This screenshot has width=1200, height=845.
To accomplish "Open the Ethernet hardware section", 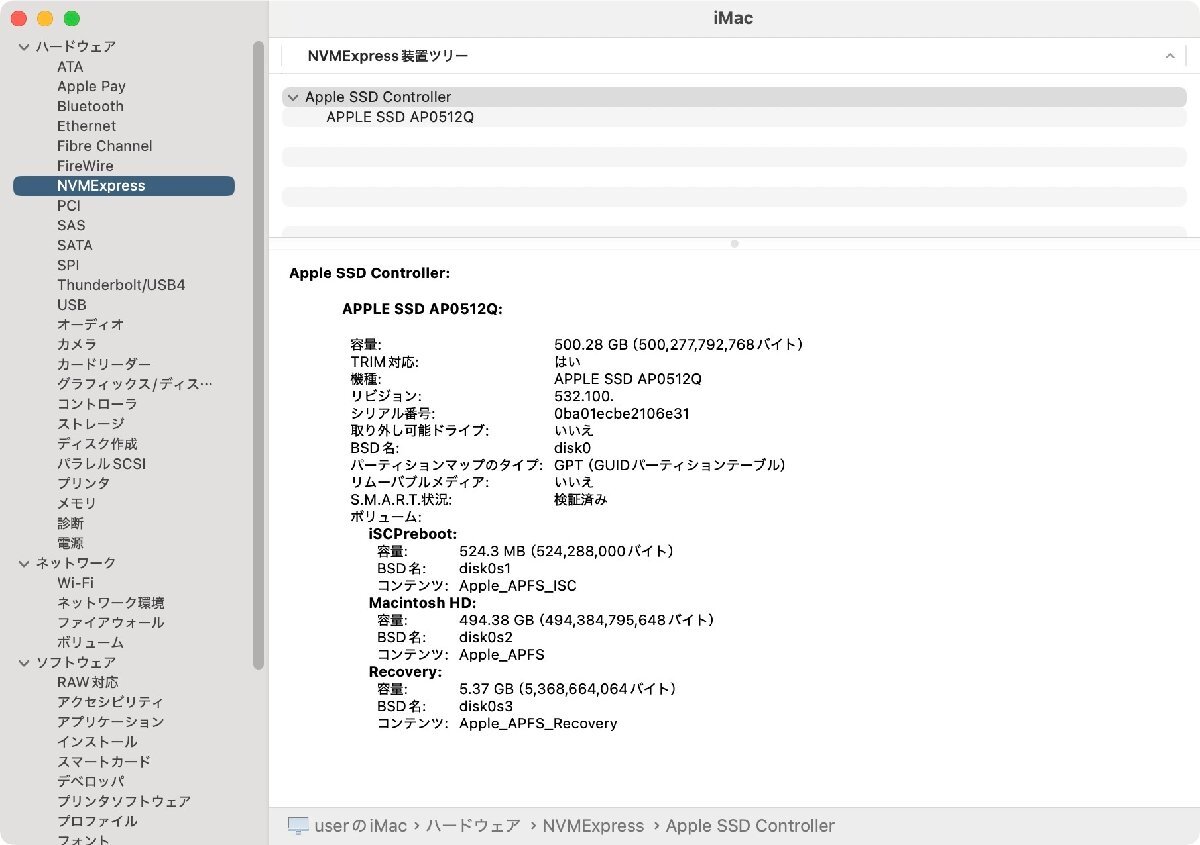I will (86, 126).
